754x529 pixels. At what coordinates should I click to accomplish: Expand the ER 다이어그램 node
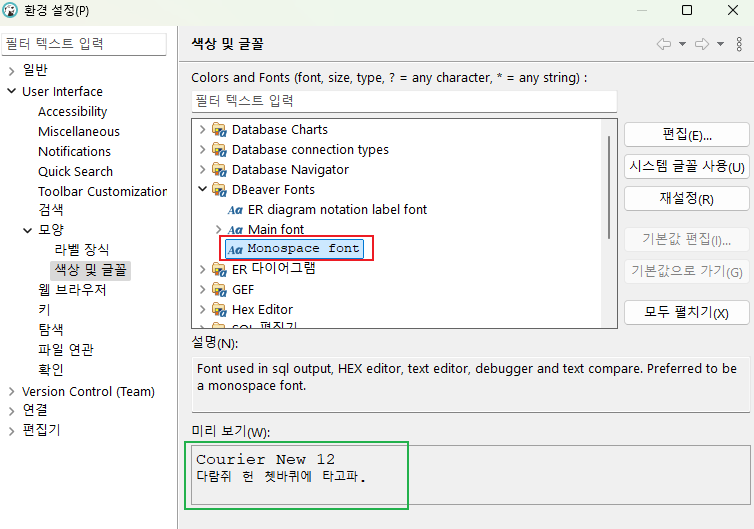coord(202,269)
